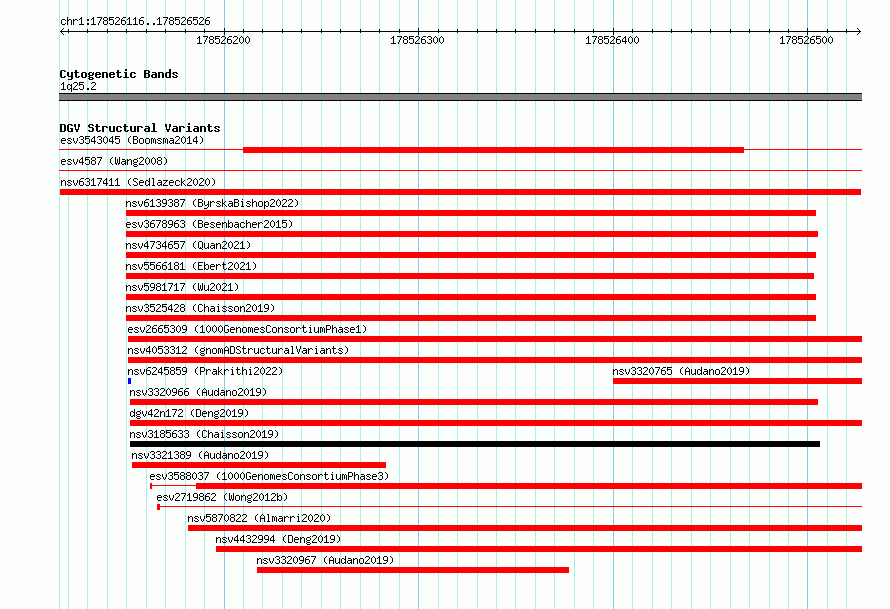The width and height of the screenshot is (890, 609).
Task: Click the nsv3525428 (Chaisson2019) label
Action: click(x=200, y=308)
